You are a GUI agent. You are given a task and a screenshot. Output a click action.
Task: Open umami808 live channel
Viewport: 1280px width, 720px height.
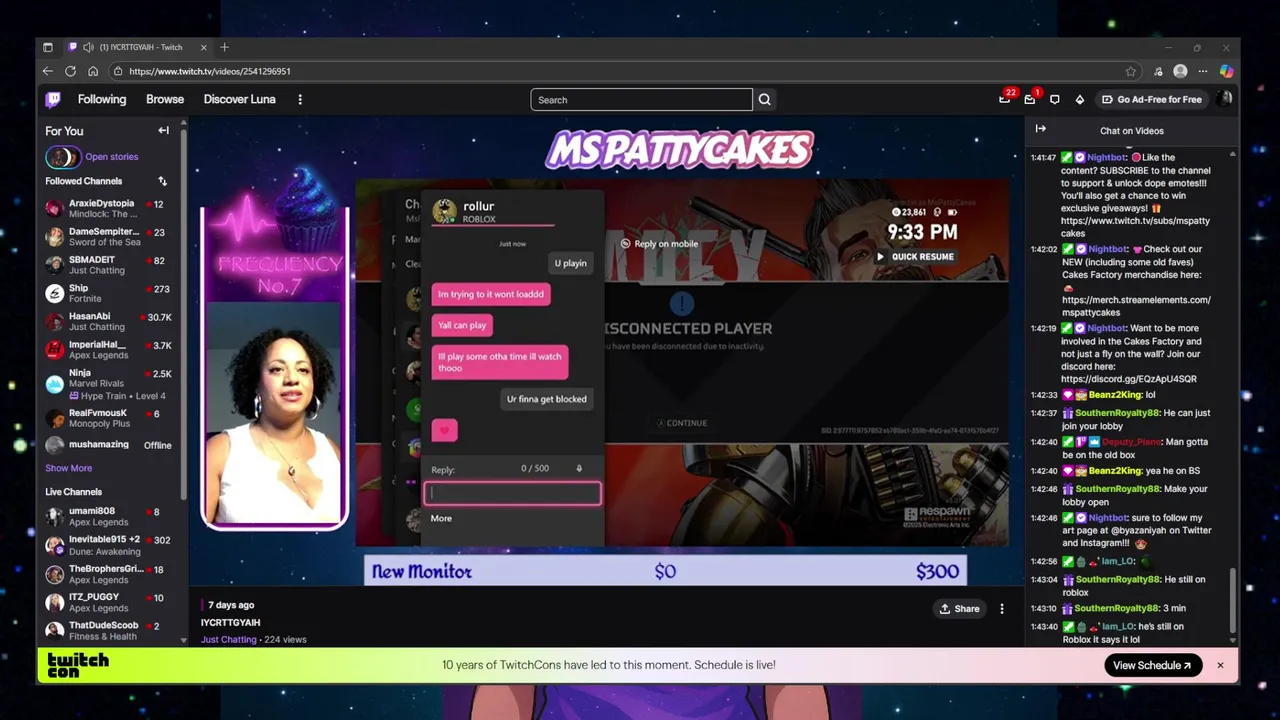tap(112, 516)
